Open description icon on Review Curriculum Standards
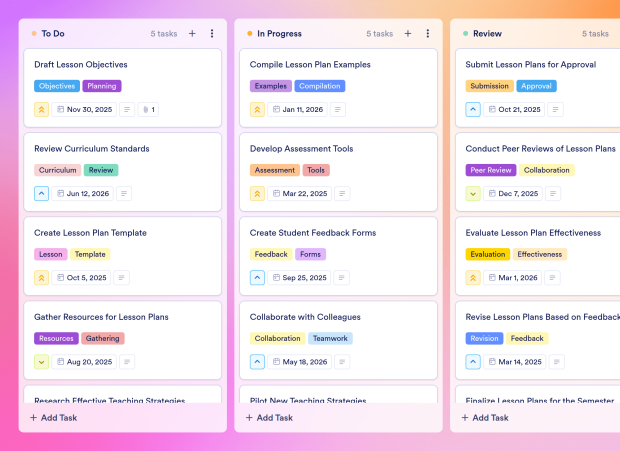Image resolution: width=620 pixels, height=451 pixels. point(124,194)
